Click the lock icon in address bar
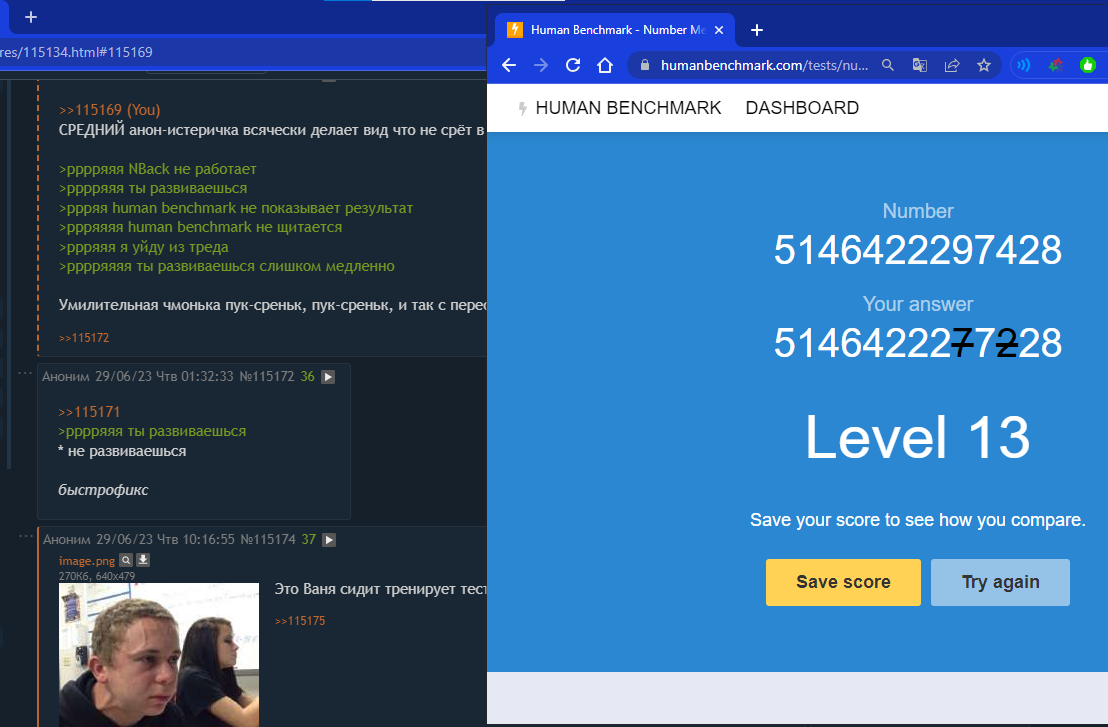Viewport: 1108px width, 727px height. (x=644, y=65)
